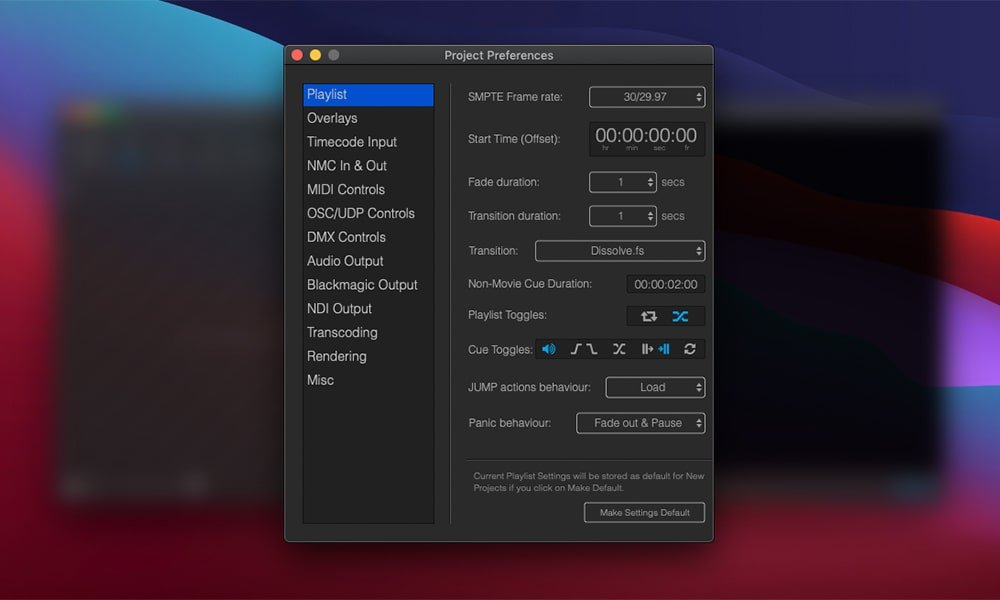Viewport: 1000px width, 600px height.
Task: Open Blackmagic Output preferences
Action: pyautogui.click(x=362, y=285)
